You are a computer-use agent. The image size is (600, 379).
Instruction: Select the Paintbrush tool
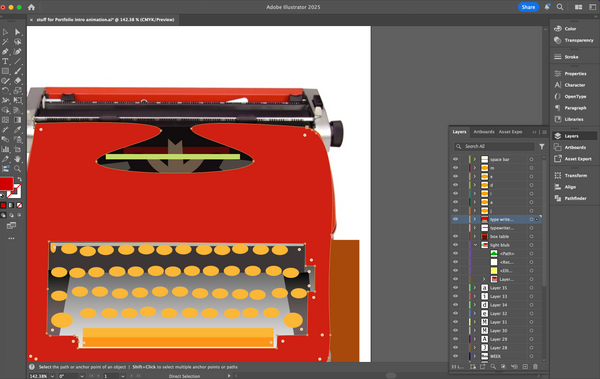coord(18,71)
